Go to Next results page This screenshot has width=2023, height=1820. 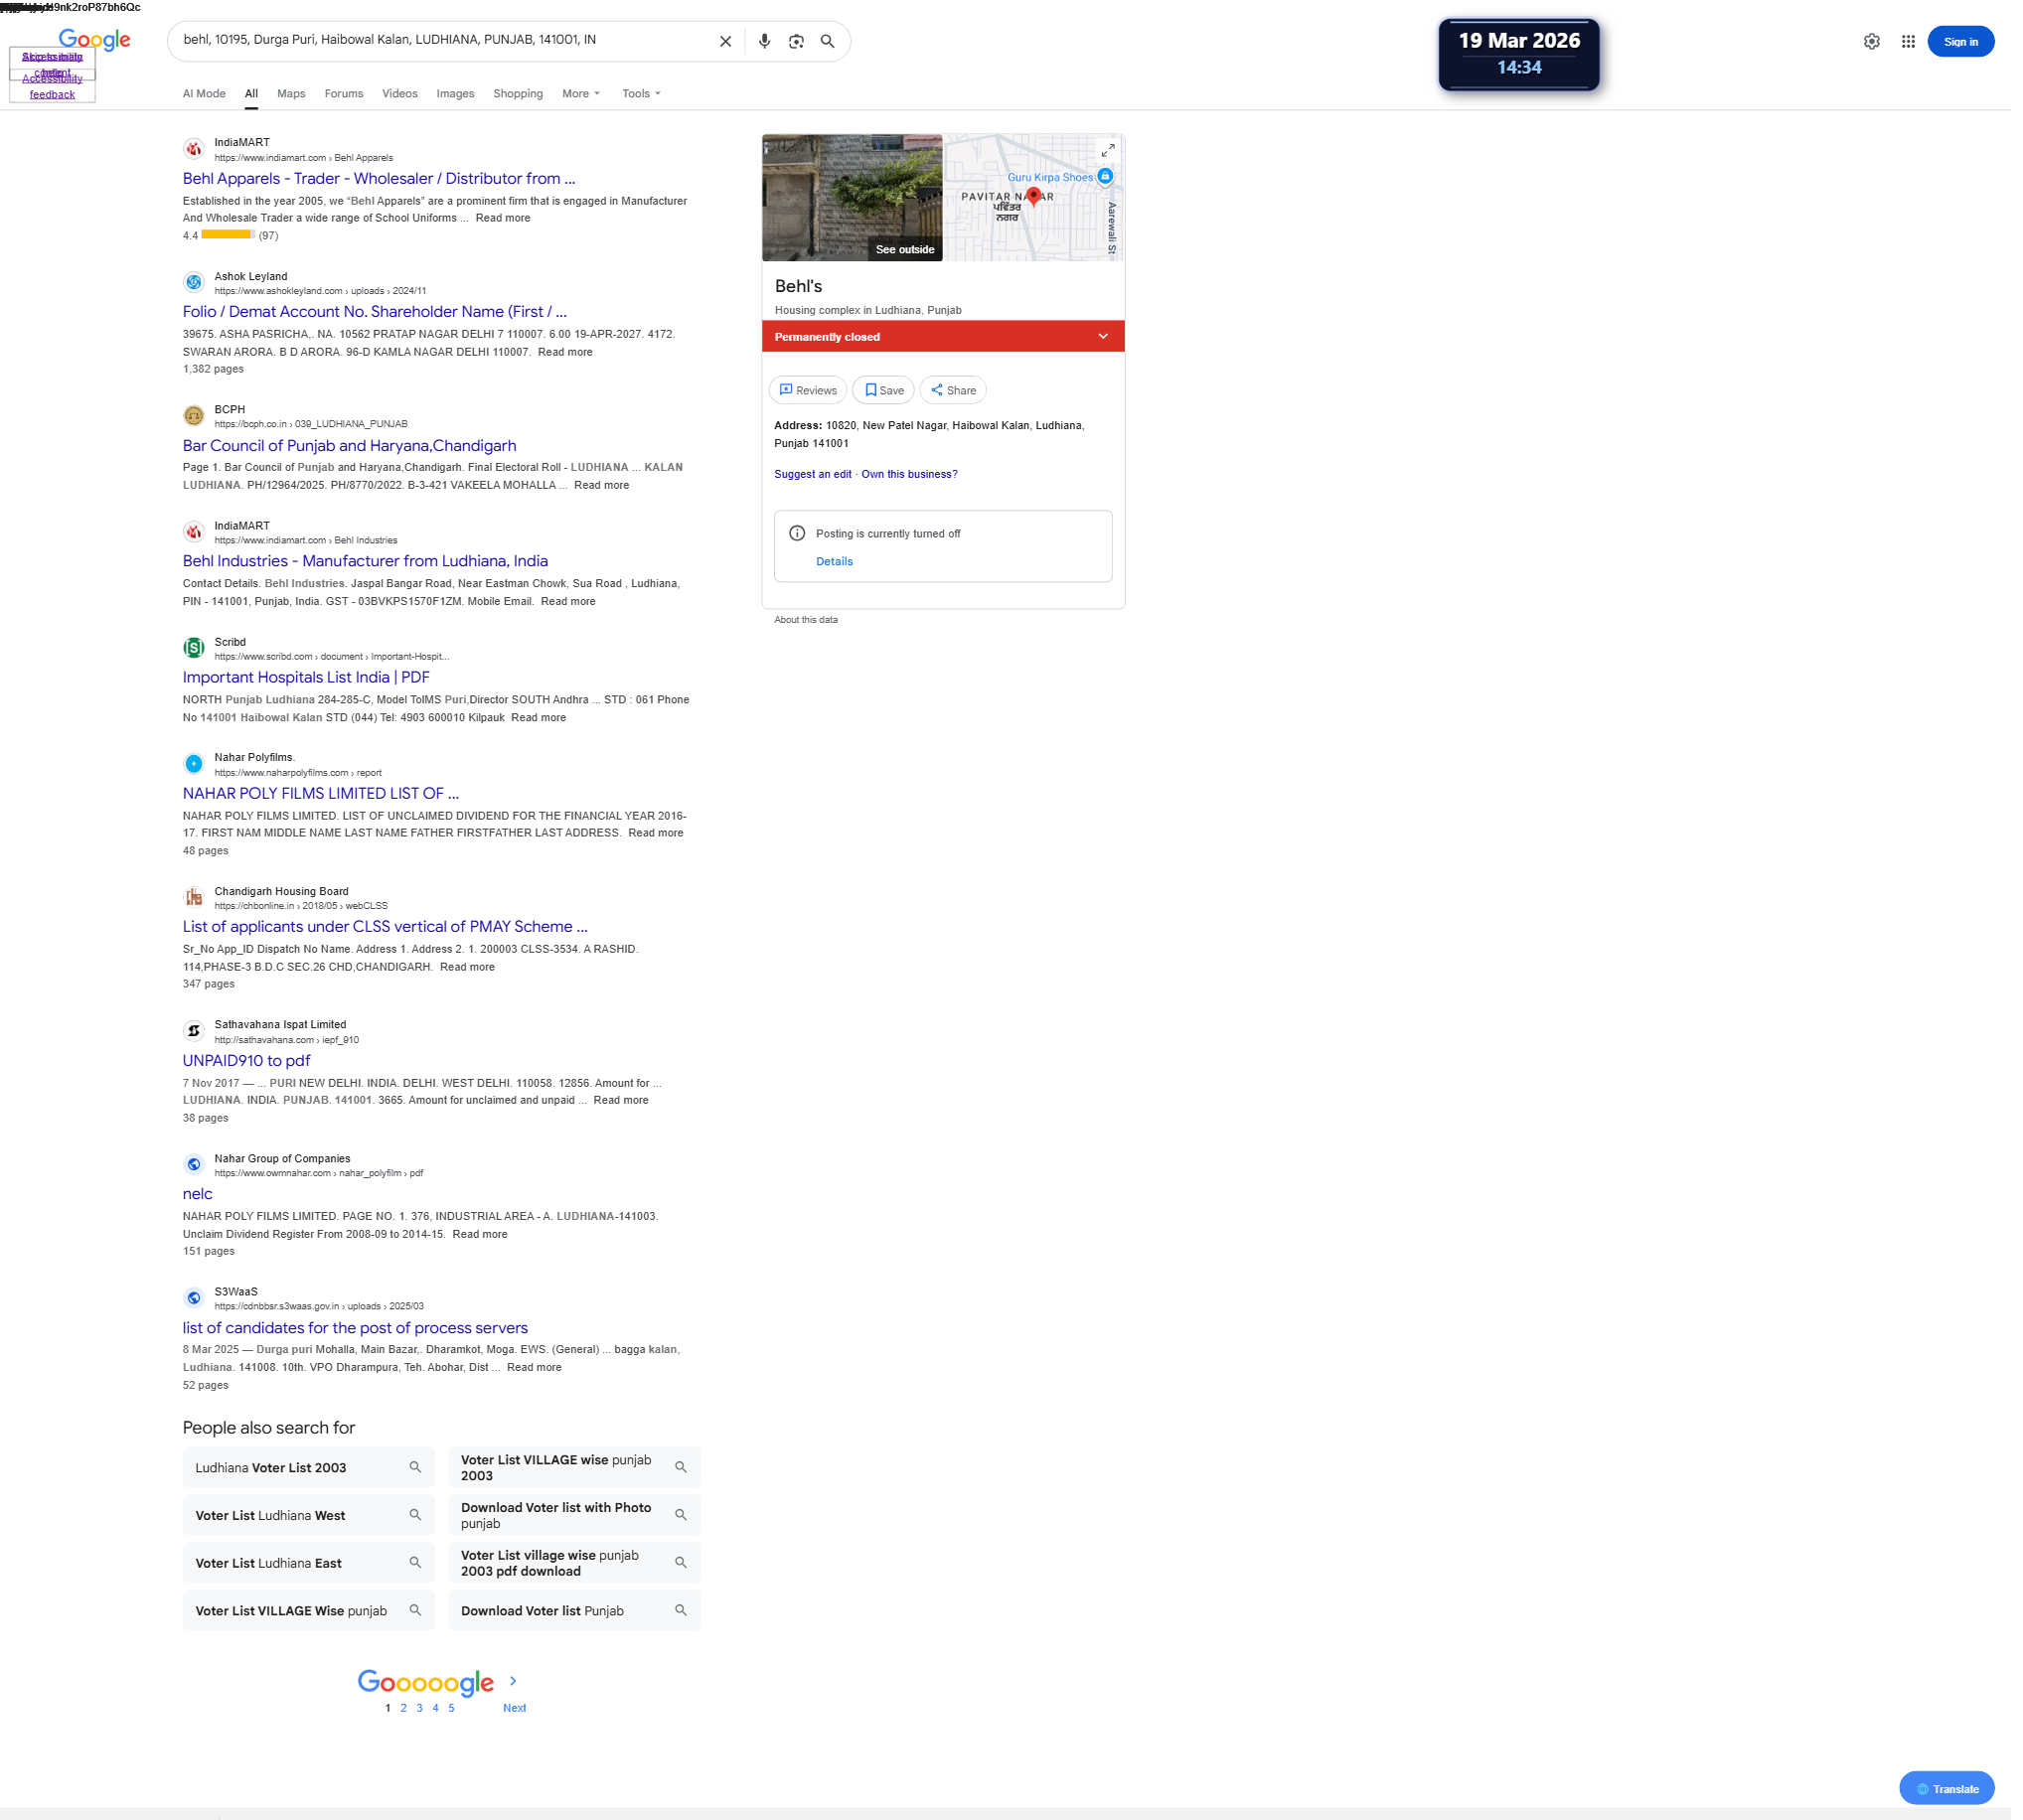click(514, 1707)
